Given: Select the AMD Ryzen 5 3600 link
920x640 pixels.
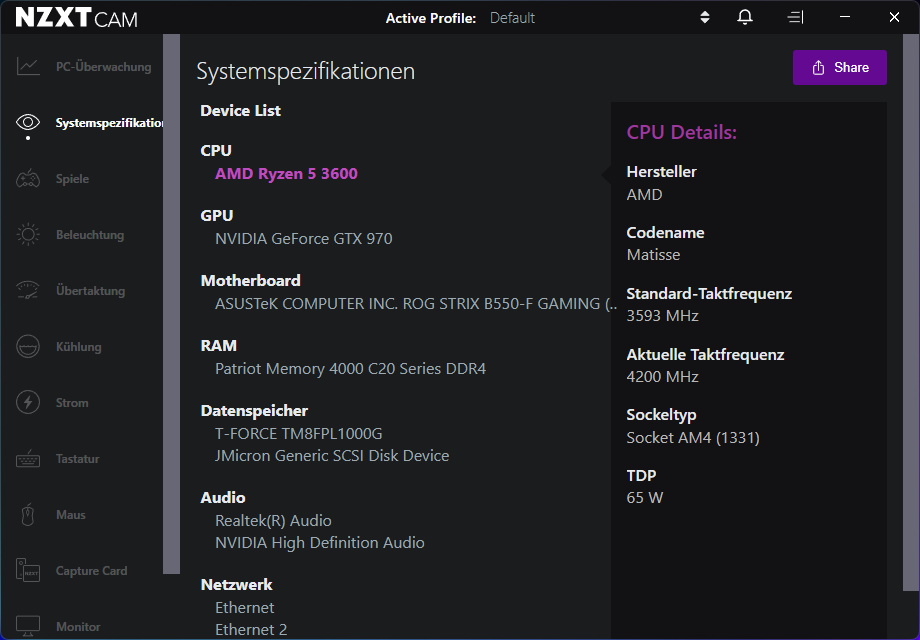Looking at the screenshot, I should pyautogui.click(x=286, y=173).
